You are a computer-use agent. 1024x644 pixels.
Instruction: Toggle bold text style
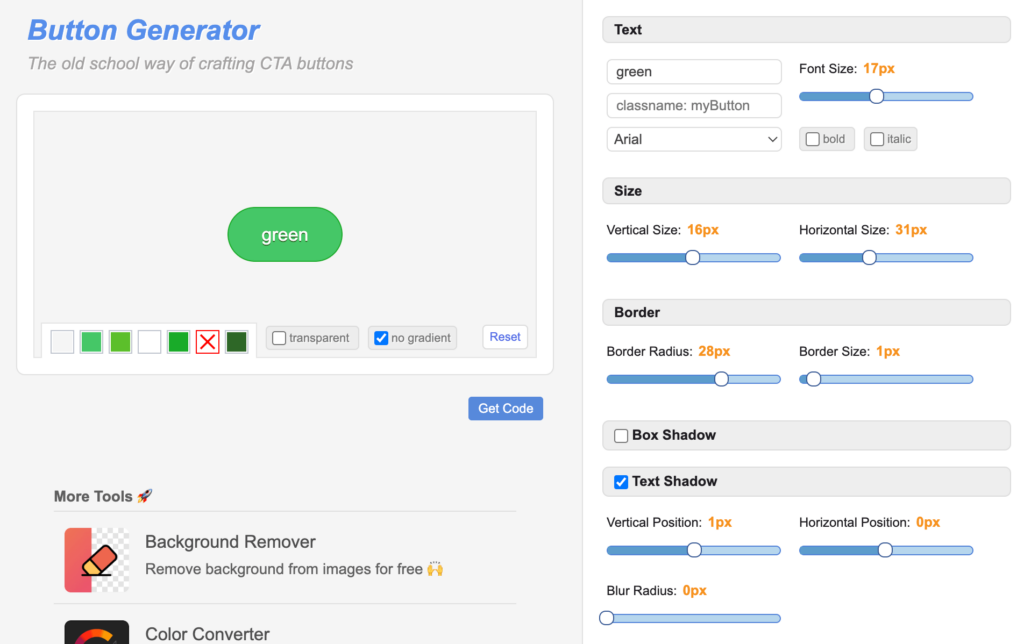(x=813, y=139)
